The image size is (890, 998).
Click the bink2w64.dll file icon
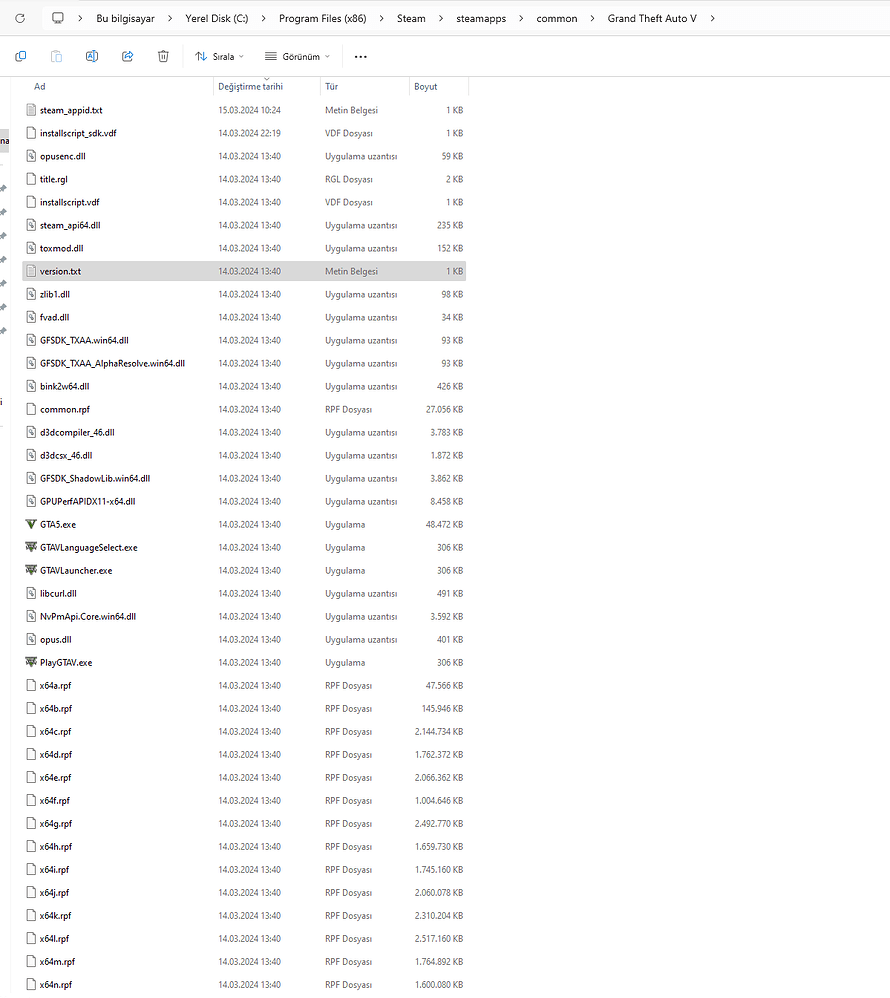[31, 386]
